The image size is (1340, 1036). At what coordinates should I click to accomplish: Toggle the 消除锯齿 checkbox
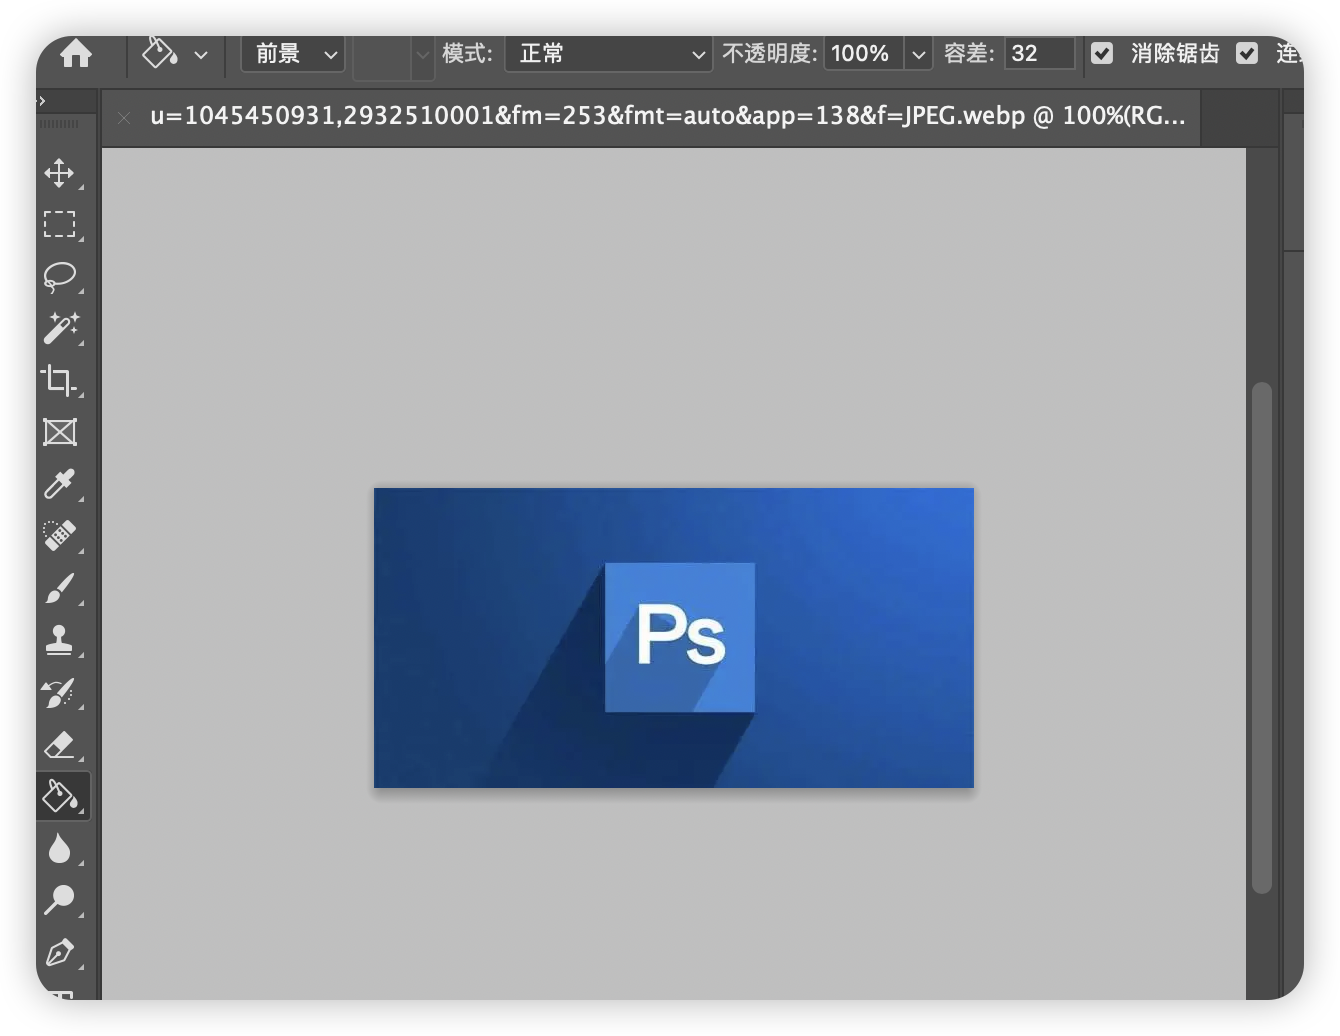(1102, 54)
